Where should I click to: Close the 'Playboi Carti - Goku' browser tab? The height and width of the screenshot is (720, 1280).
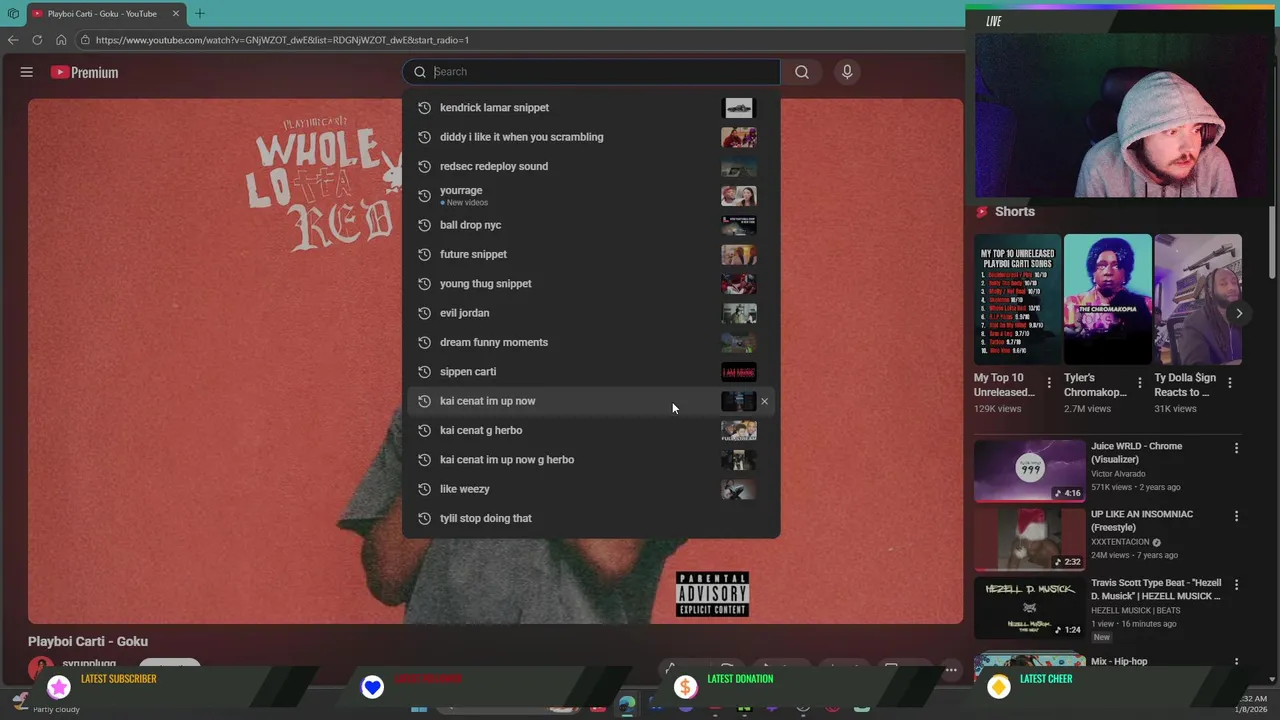coord(176,14)
